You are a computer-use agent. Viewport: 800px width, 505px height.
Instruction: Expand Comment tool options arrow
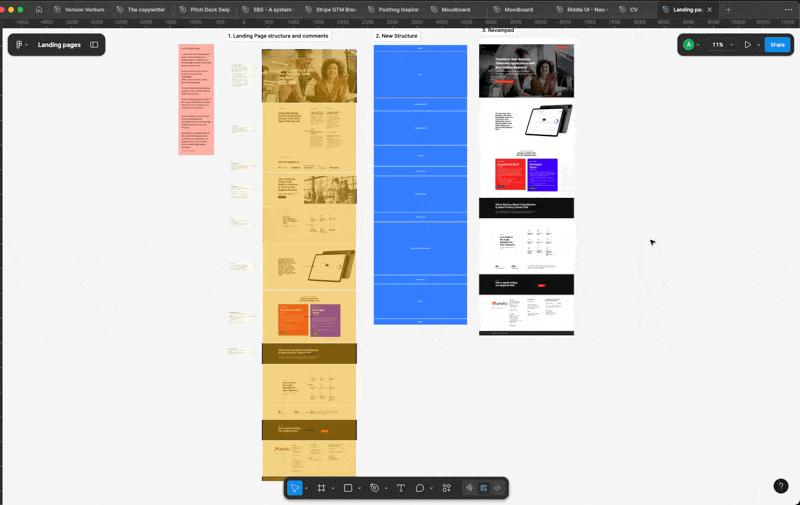pyautogui.click(x=431, y=489)
